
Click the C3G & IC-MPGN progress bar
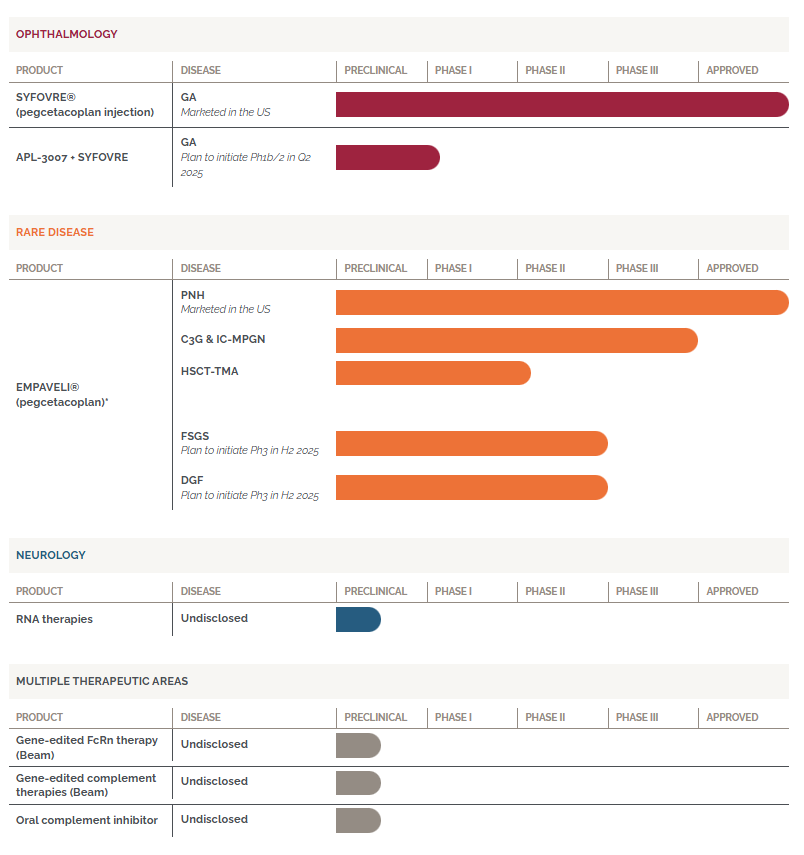point(517,341)
